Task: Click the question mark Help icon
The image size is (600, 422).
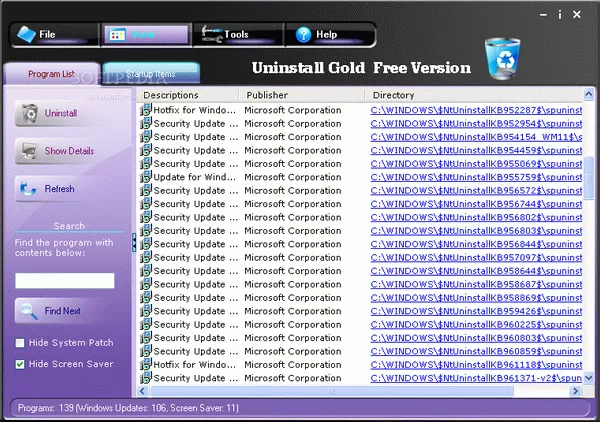Action: tap(303, 34)
